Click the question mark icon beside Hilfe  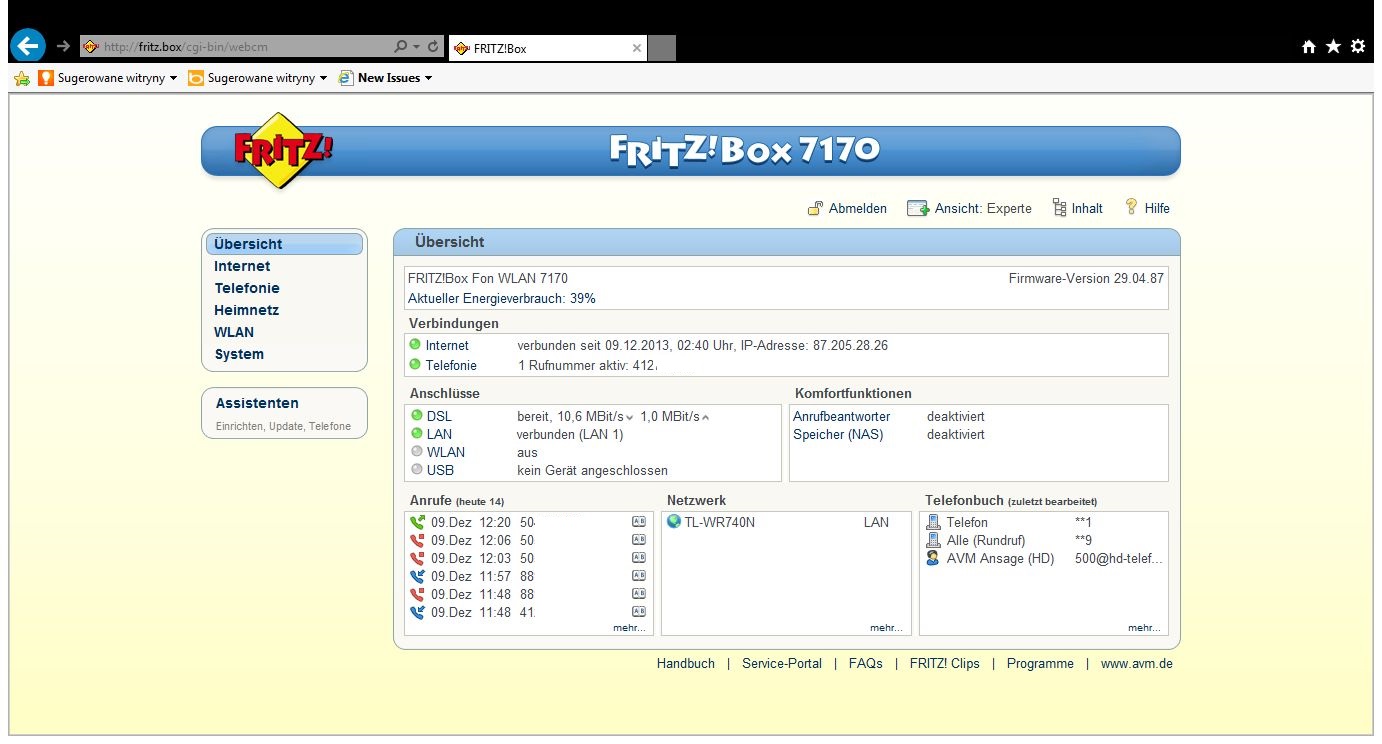pos(1132,207)
